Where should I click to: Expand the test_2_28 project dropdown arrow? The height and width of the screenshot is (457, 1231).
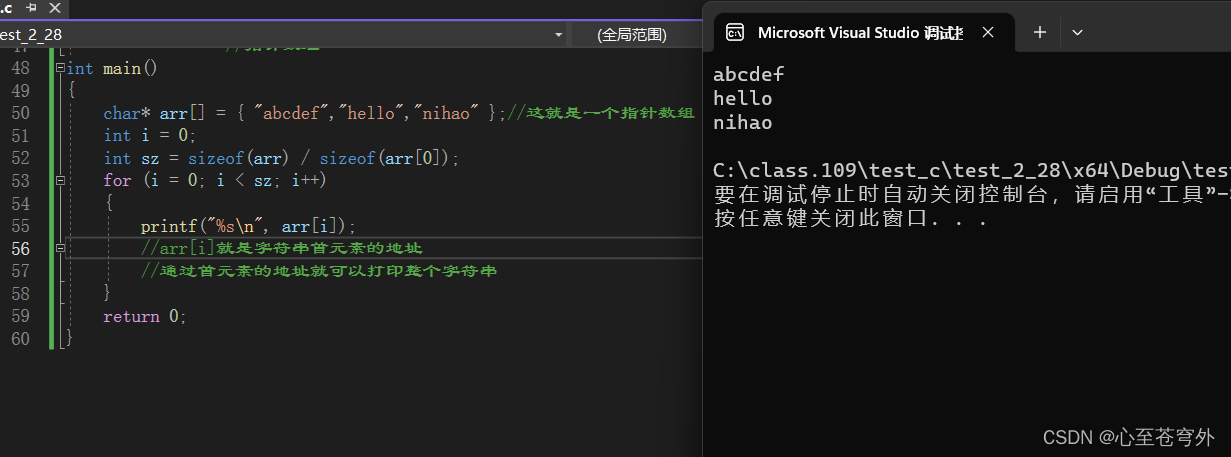tap(559, 35)
